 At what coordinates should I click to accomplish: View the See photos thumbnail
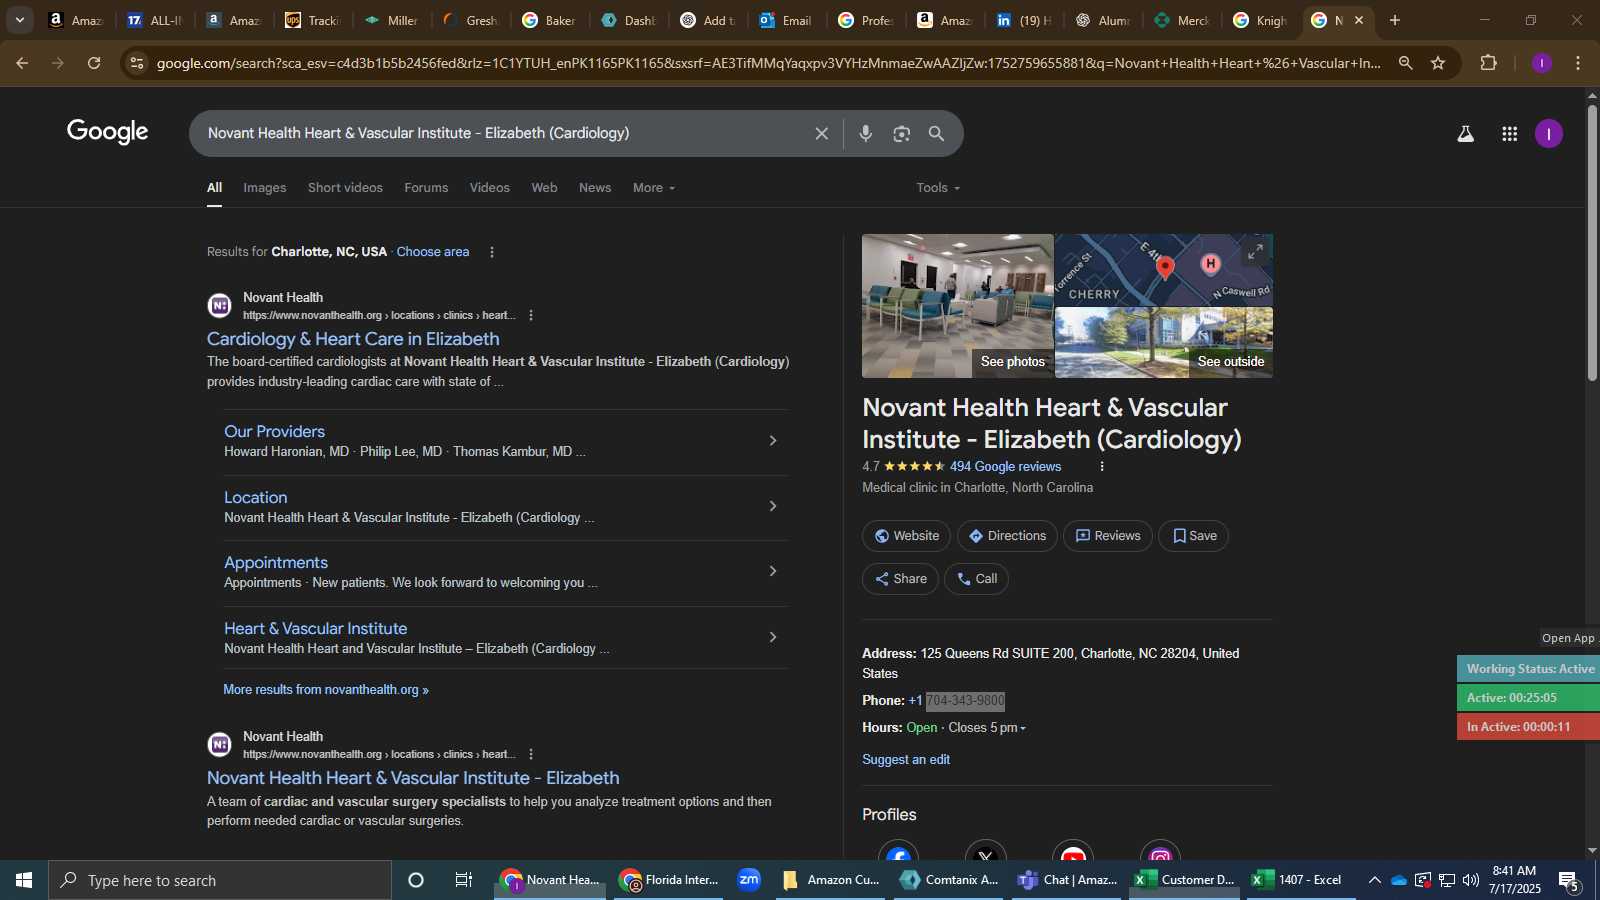click(958, 306)
